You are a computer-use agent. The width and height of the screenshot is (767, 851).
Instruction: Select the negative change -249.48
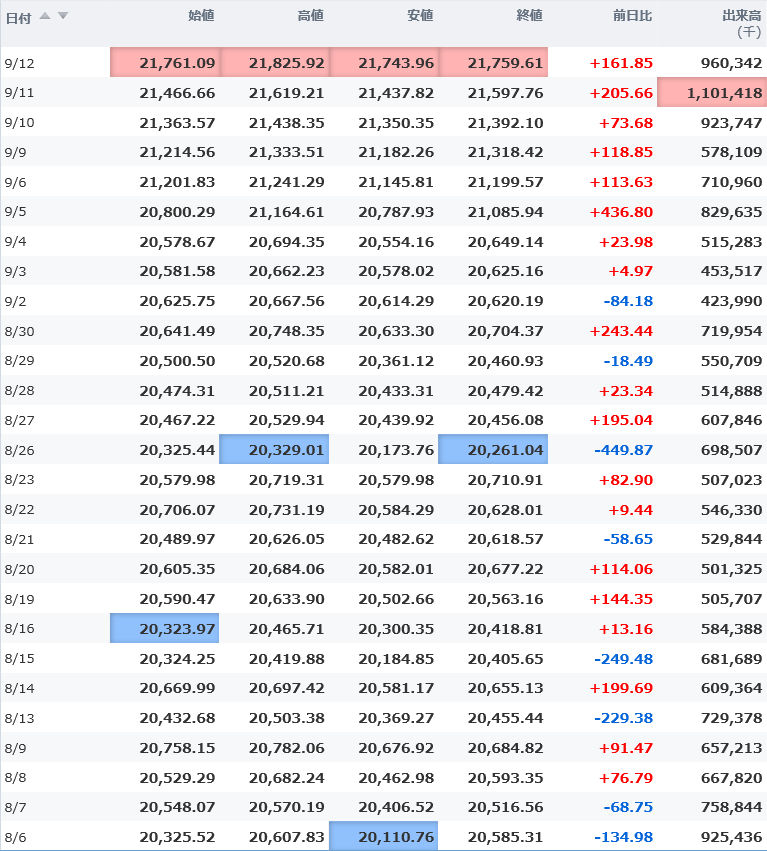623,659
